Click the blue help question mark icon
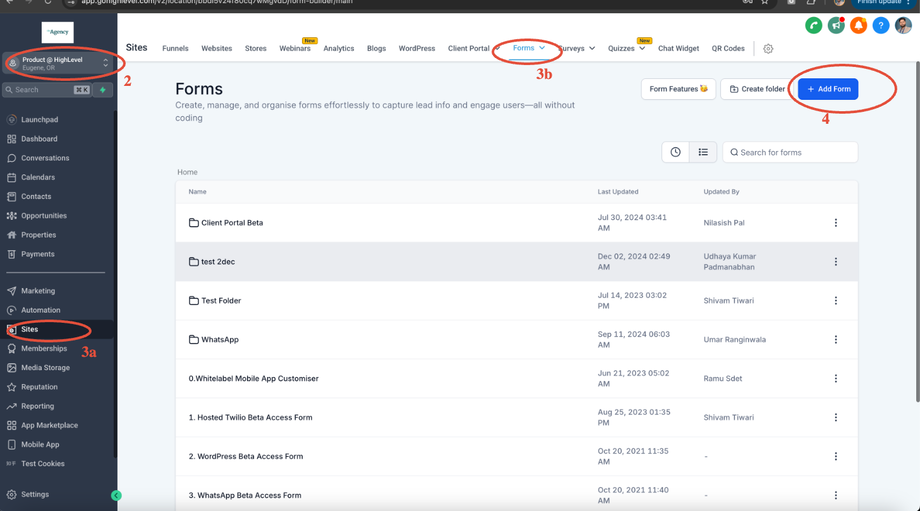Image resolution: width=920 pixels, height=511 pixels. point(880,26)
